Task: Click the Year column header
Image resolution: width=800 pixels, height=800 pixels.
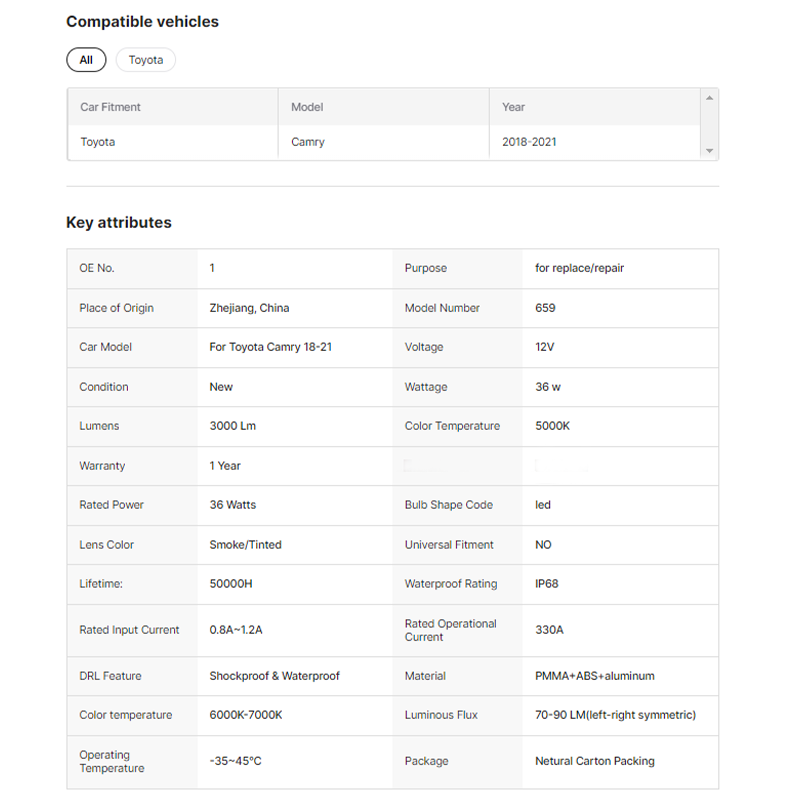Action: point(513,107)
